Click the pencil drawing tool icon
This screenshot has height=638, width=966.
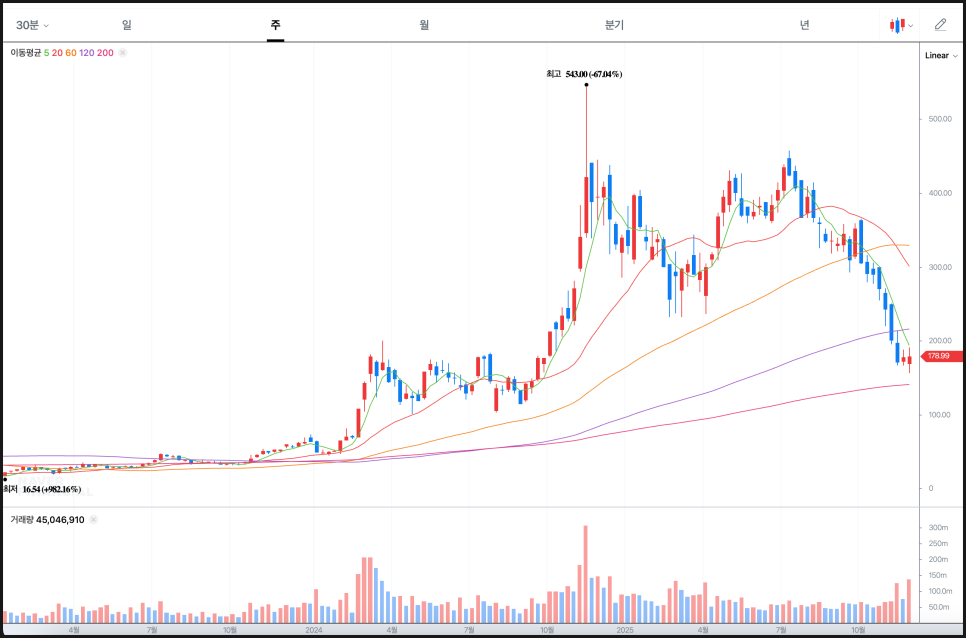(940, 25)
